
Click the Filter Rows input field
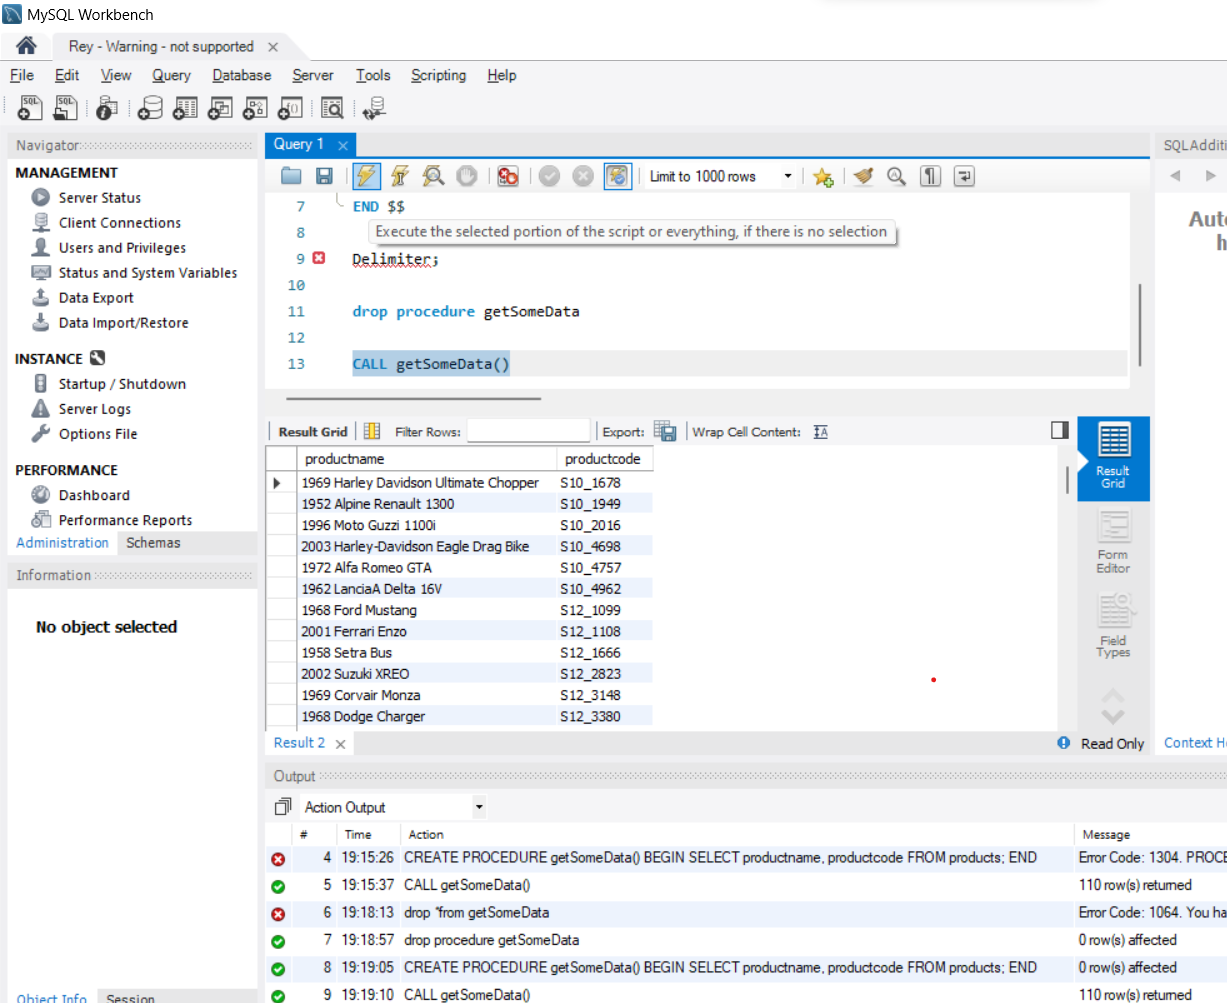(528, 431)
